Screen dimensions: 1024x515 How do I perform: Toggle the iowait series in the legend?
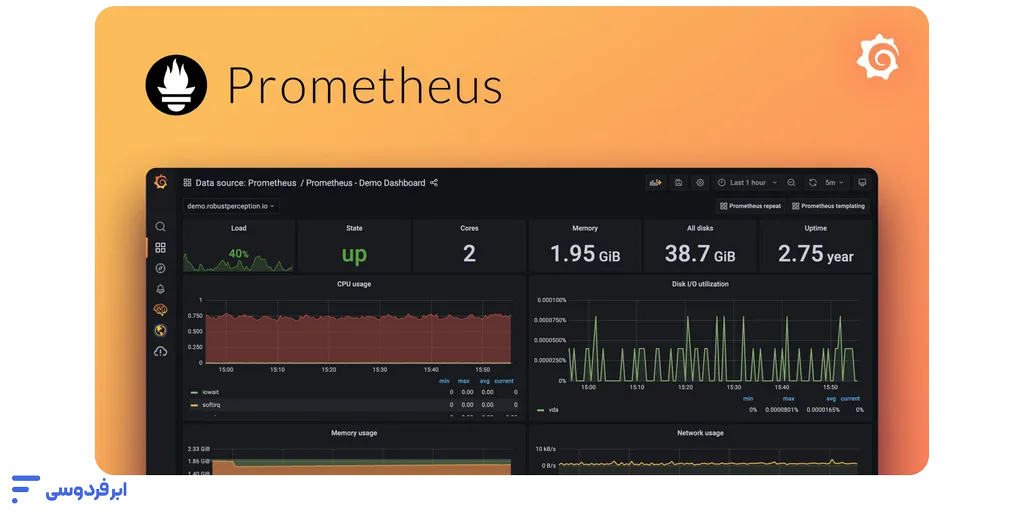[x=210, y=392]
